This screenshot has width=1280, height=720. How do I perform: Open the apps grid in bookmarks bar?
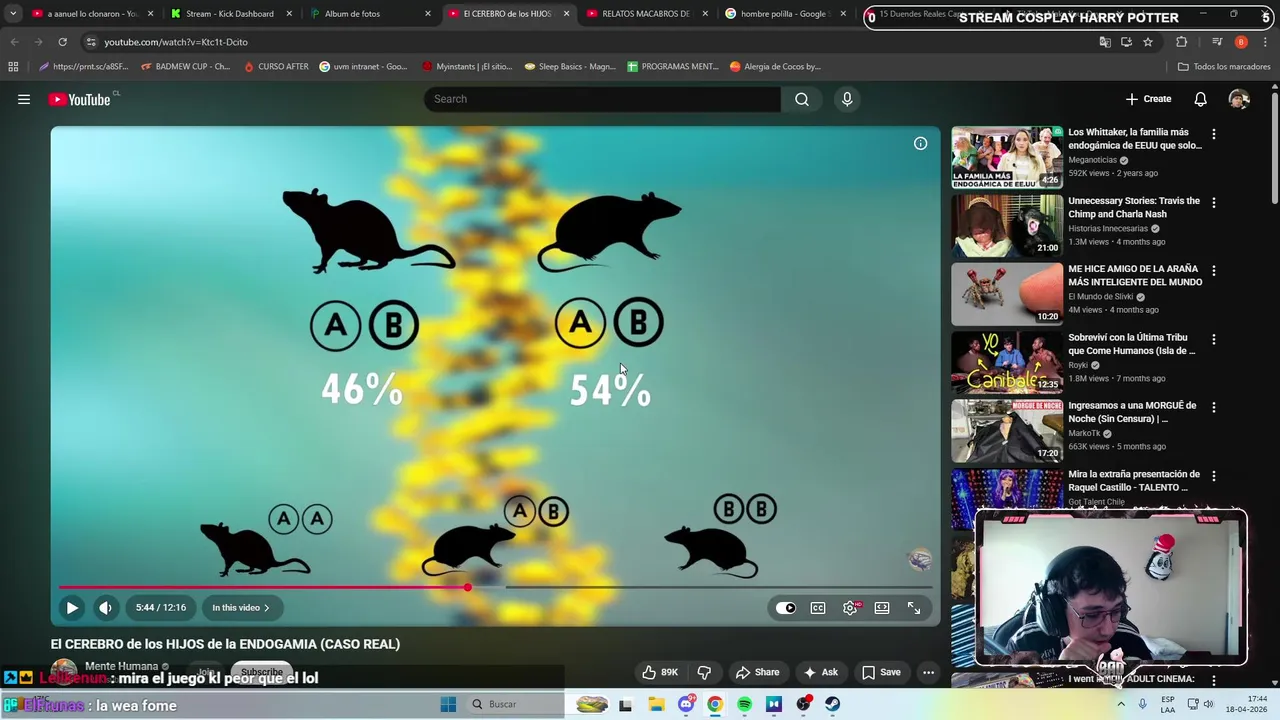(13, 67)
